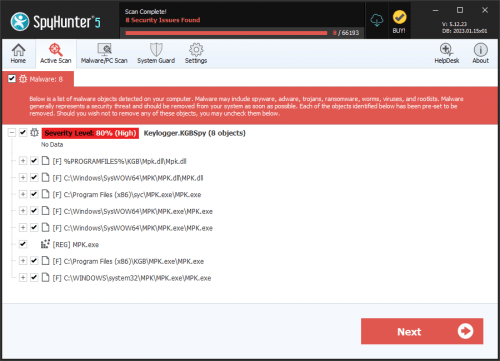
Task: Expand Program Files (x86)\syc\MPK.exe entry
Action: click(23, 194)
